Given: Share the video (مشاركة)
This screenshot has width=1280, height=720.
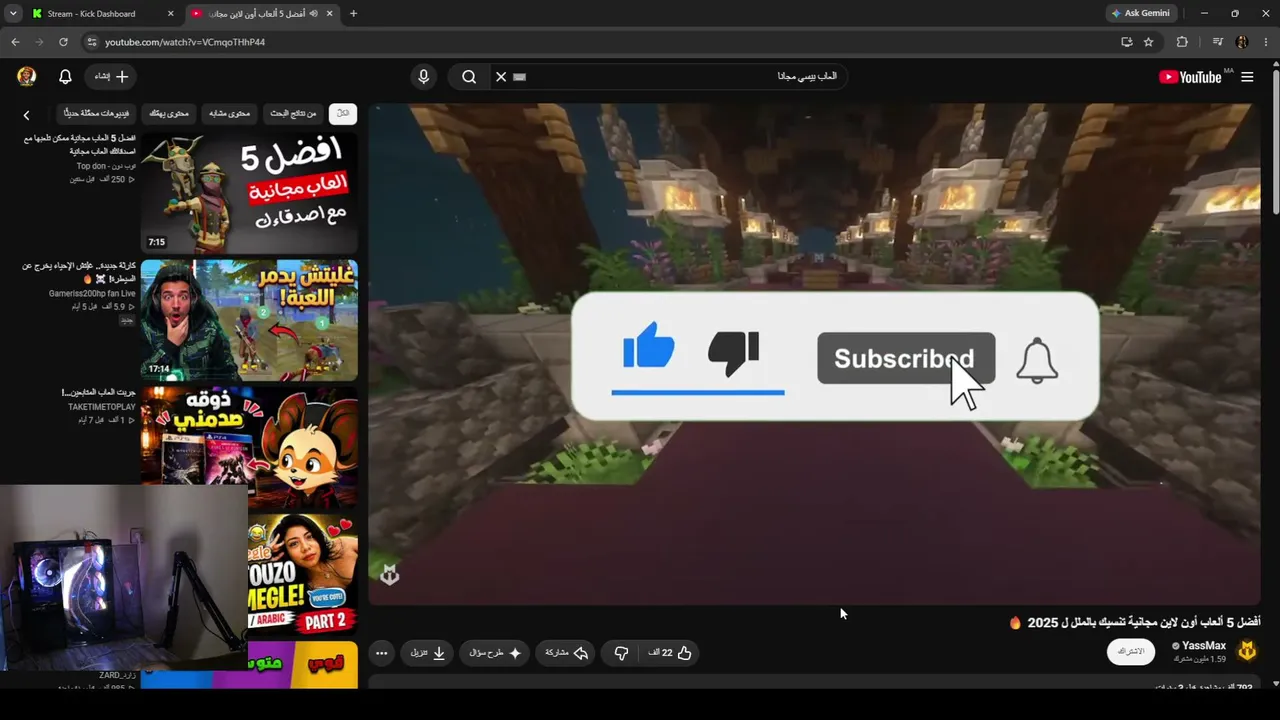Looking at the screenshot, I should [566, 653].
